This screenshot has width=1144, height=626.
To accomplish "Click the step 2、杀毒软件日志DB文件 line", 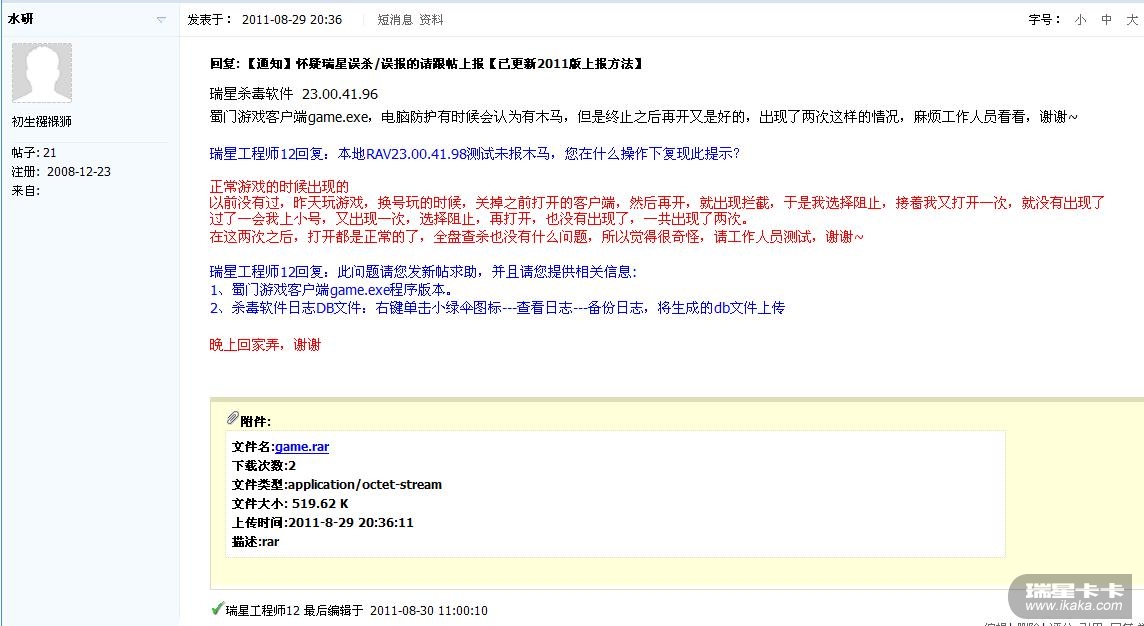I will click(497, 308).
